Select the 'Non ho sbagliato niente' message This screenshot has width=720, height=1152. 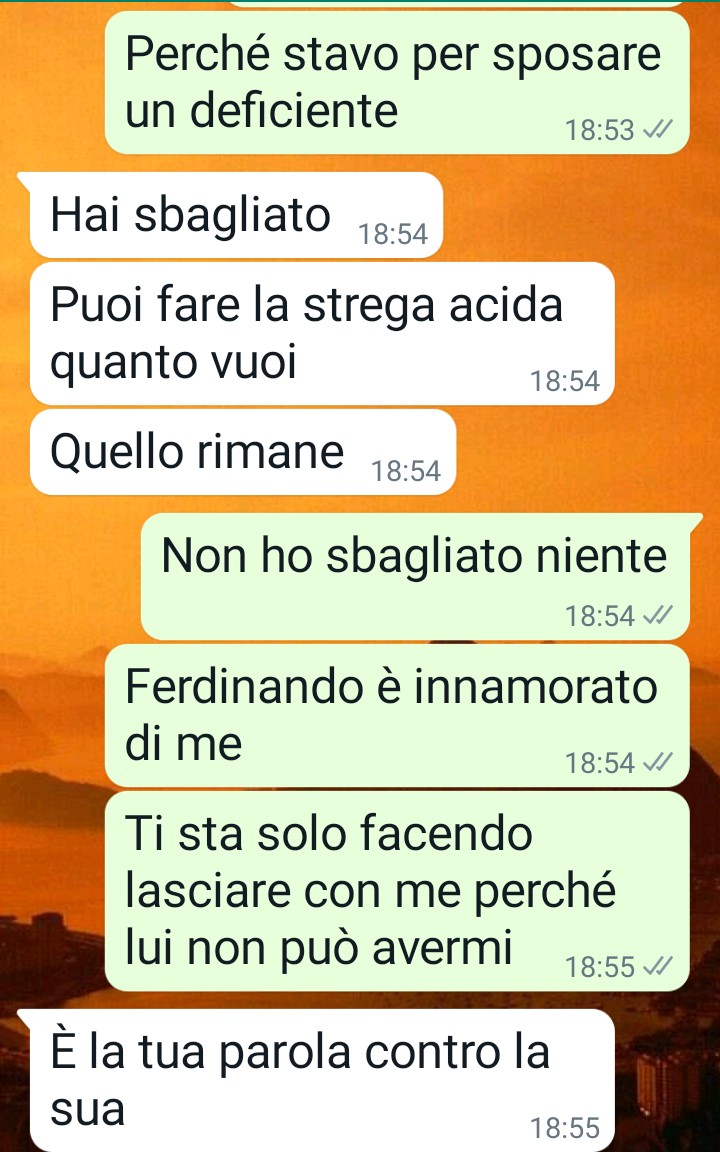[x=415, y=577]
